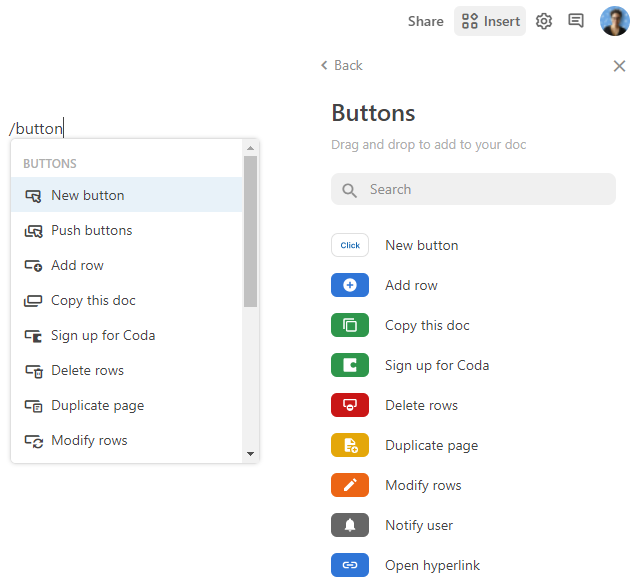Open the comments icon in header
The height and width of the screenshot is (580, 641).
pos(576,21)
